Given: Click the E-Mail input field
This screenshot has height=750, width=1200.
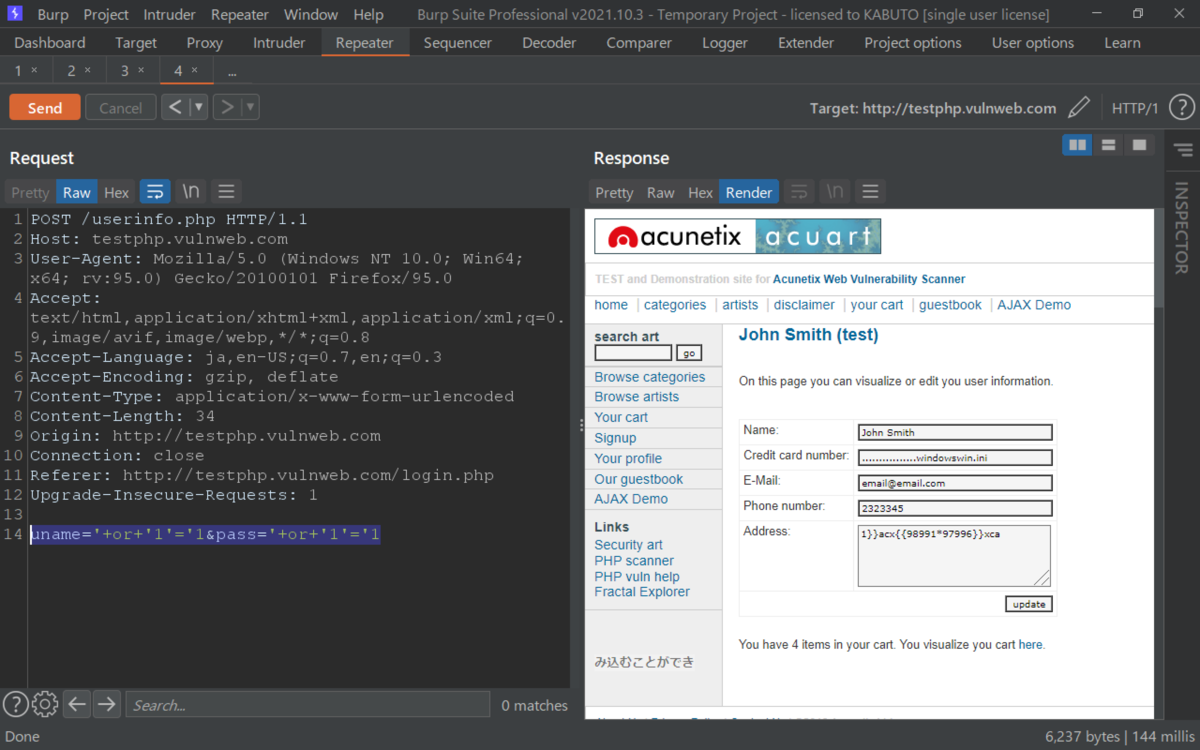Looking at the screenshot, I should click(955, 483).
